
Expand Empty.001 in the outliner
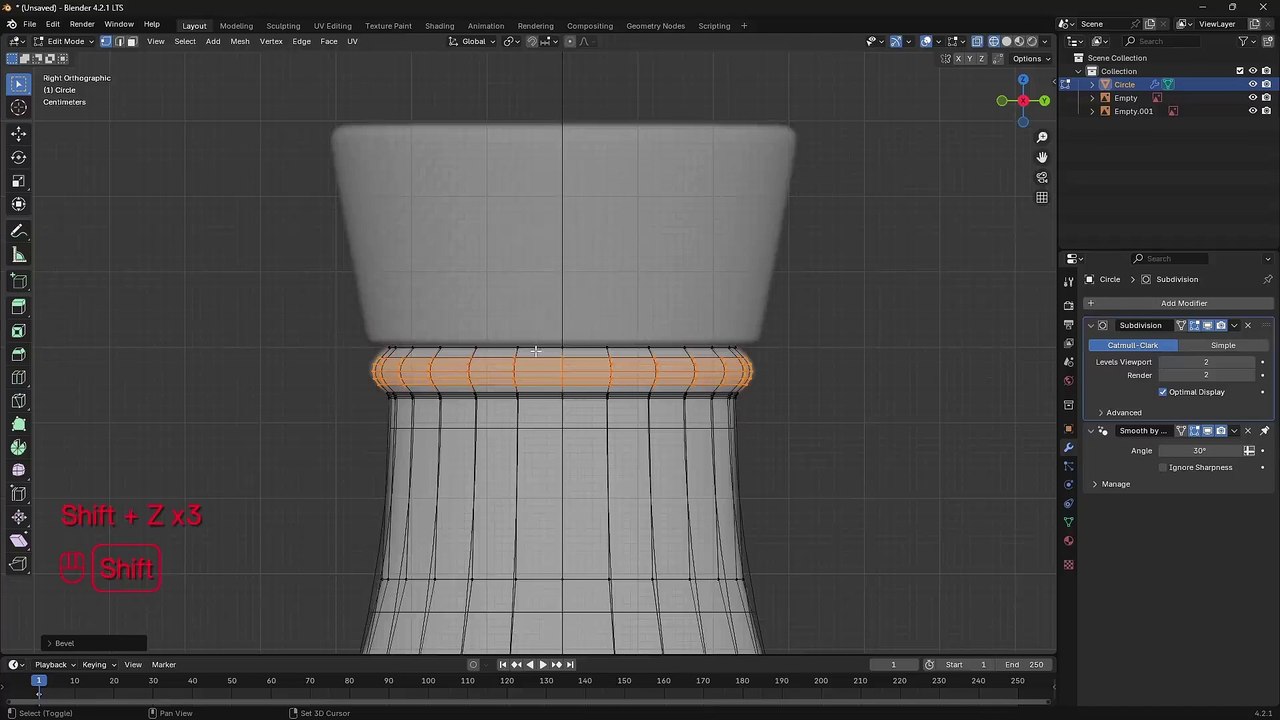[x=1092, y=111]
